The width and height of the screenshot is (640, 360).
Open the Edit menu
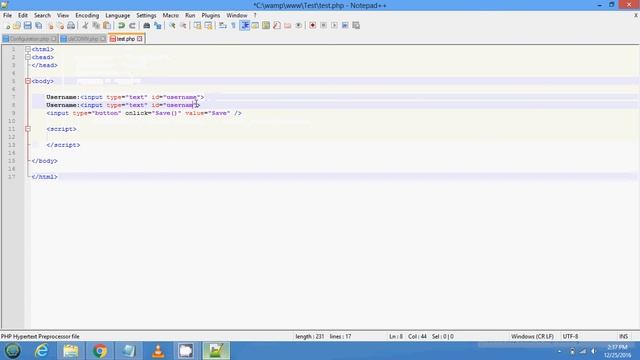point(23,16)
